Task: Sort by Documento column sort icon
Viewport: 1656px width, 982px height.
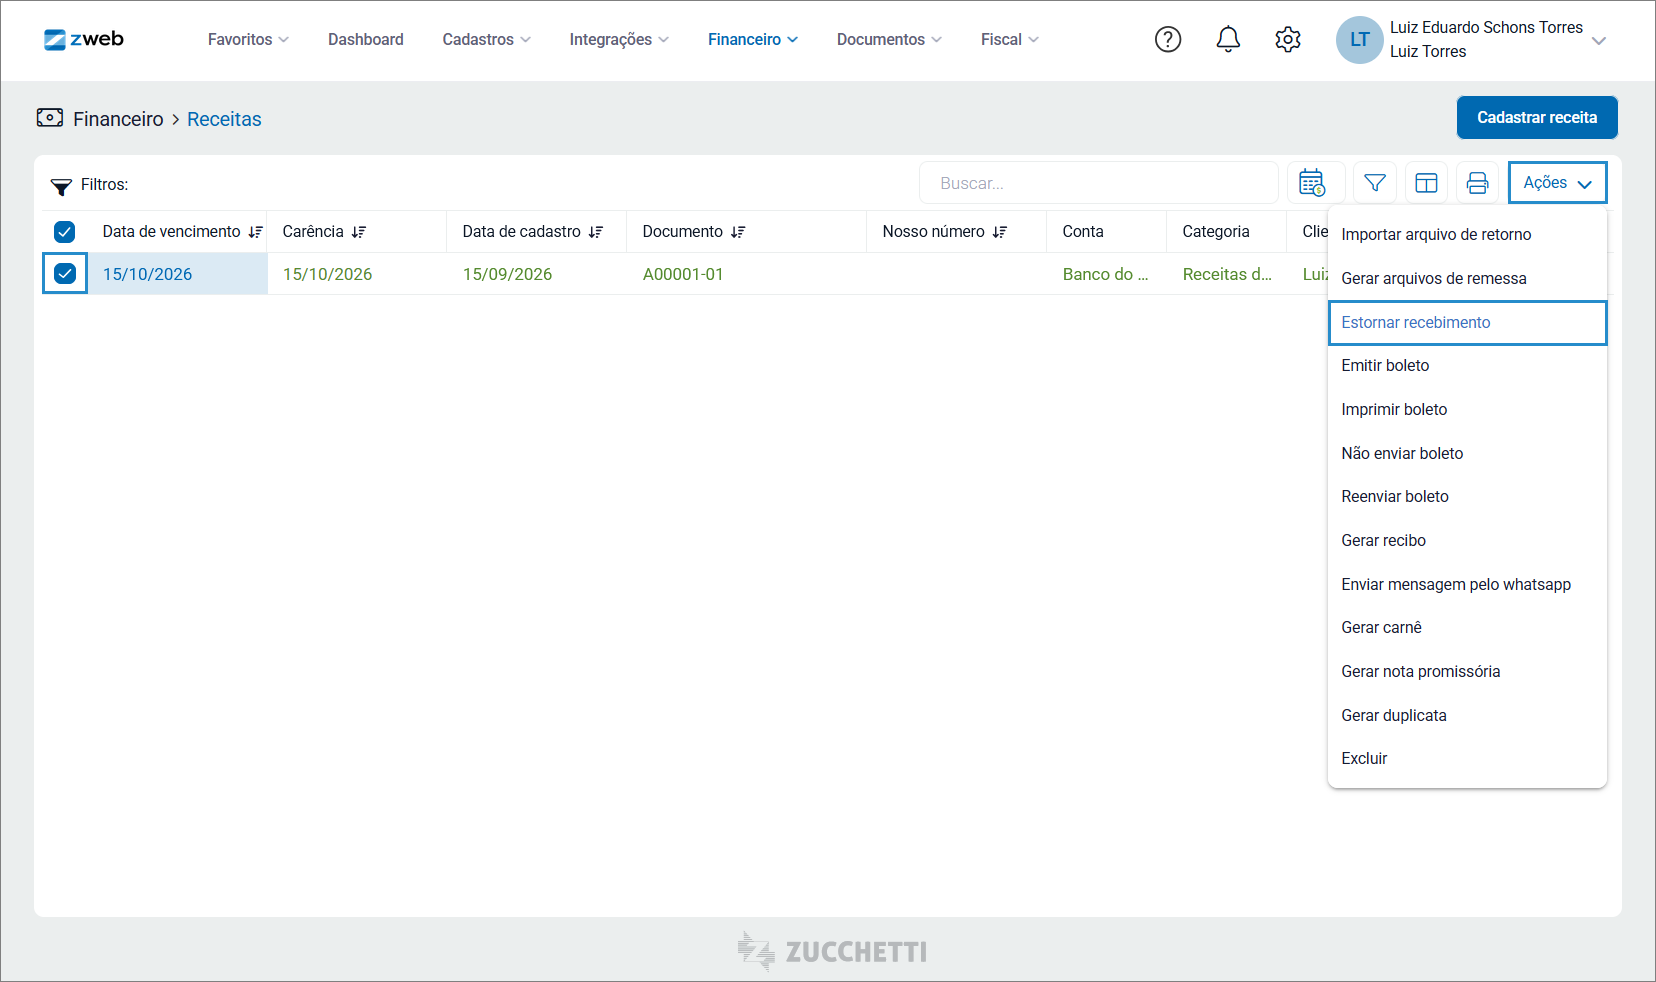Action: pos(738,232)
